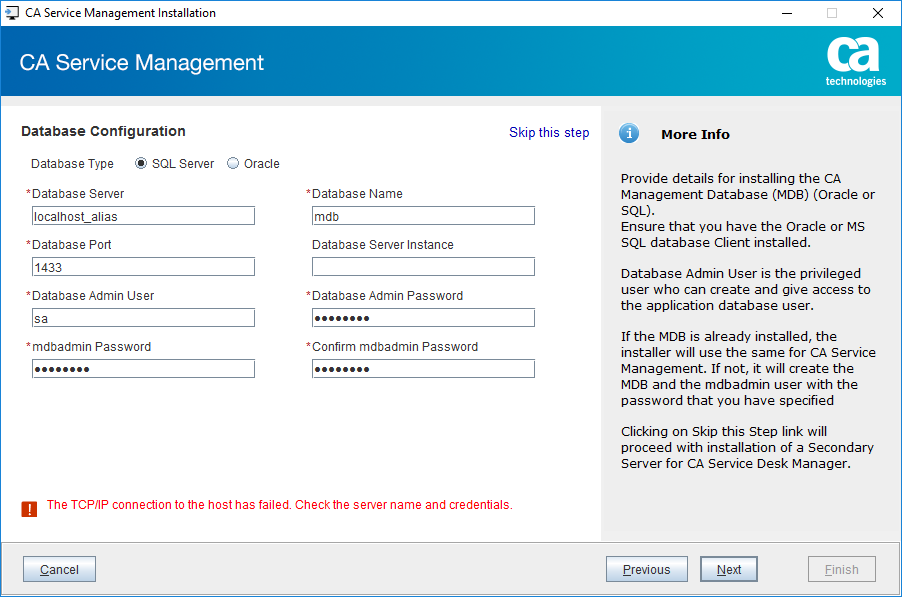Screen dimensions: 902x597
Task: Click the Cancel button
Action: 59,569
